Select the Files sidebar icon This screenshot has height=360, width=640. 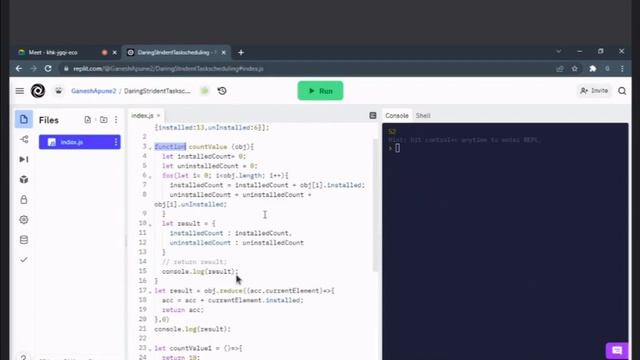click(24, 119)
